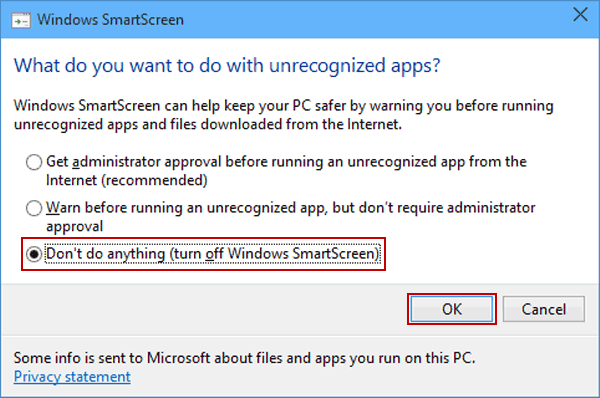The width and height of the screenshot is (600, 398).
Task: Click the Windows SmartScreen title bar icon
Action: point(21,20)
